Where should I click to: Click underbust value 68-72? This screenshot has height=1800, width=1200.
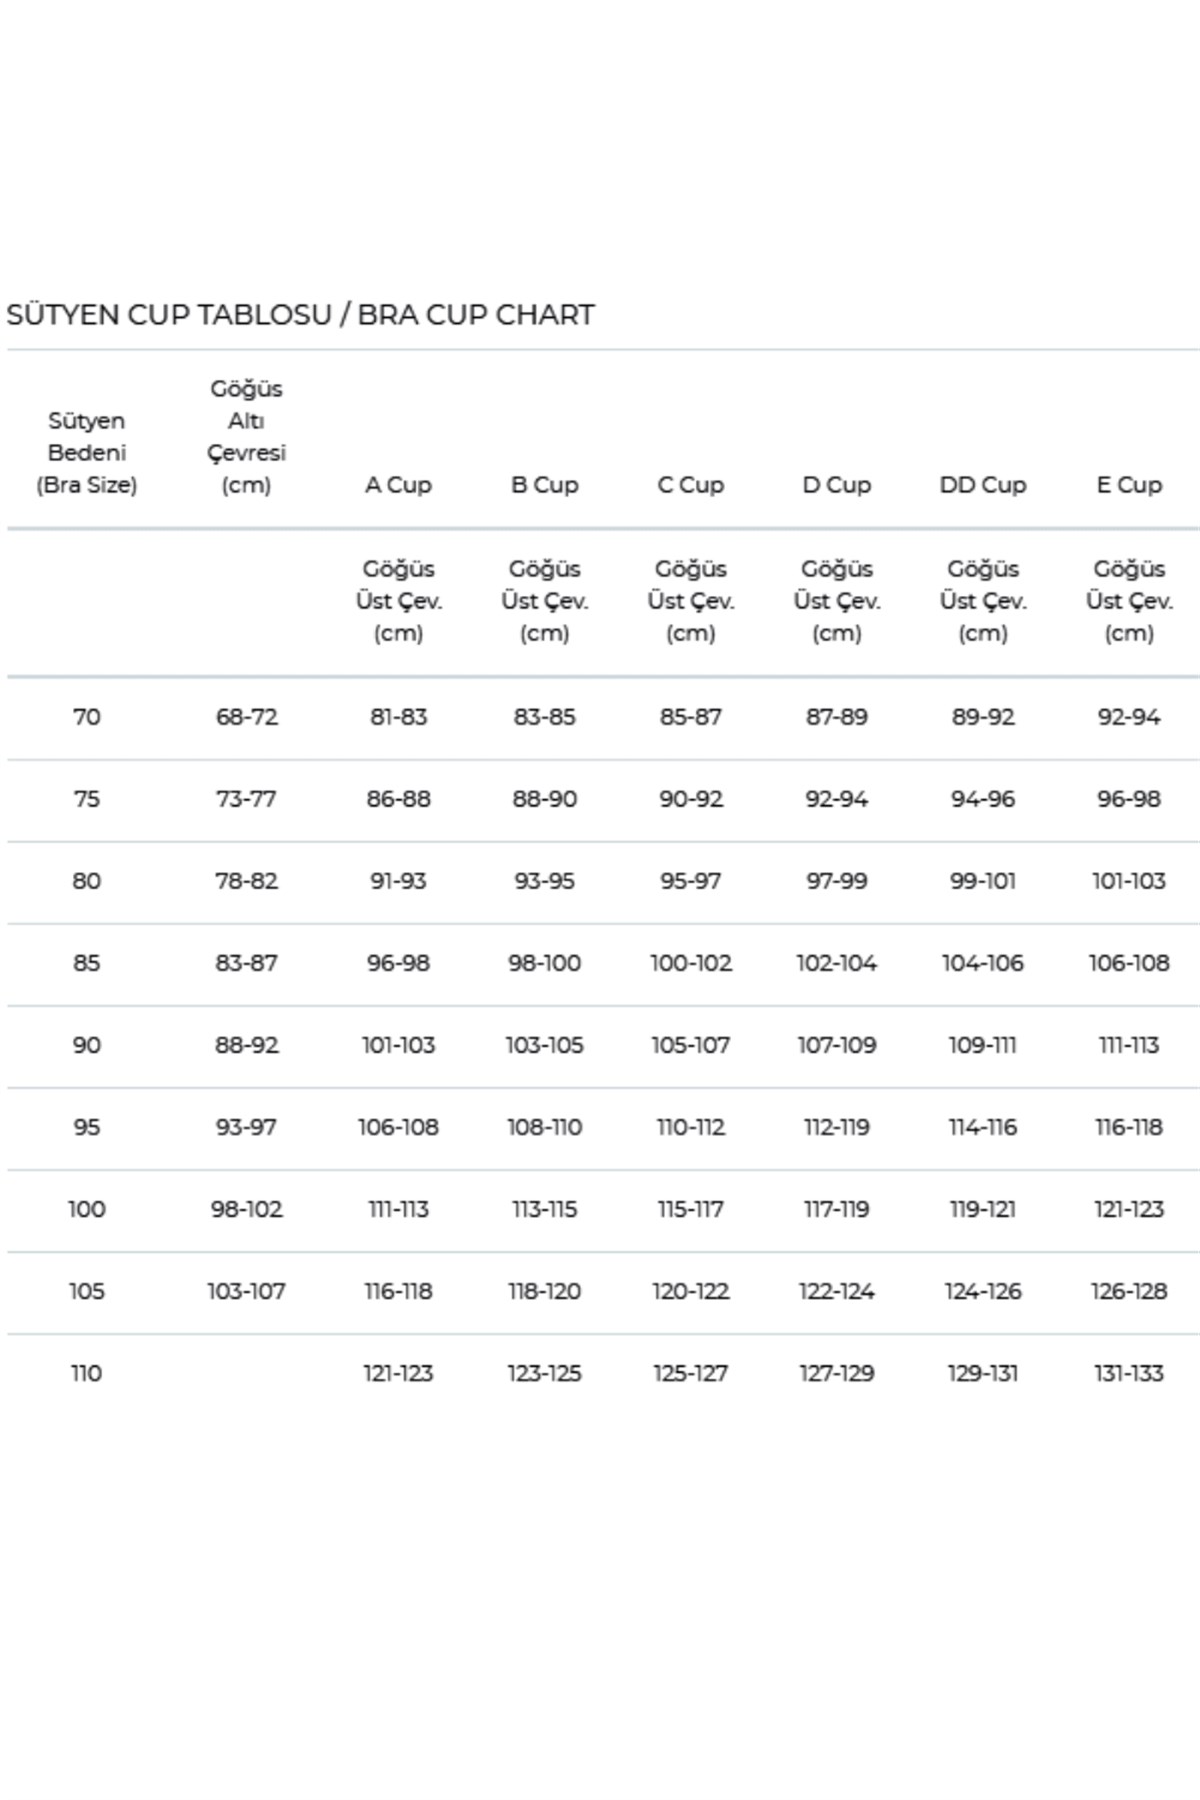(x=246, y=717)
